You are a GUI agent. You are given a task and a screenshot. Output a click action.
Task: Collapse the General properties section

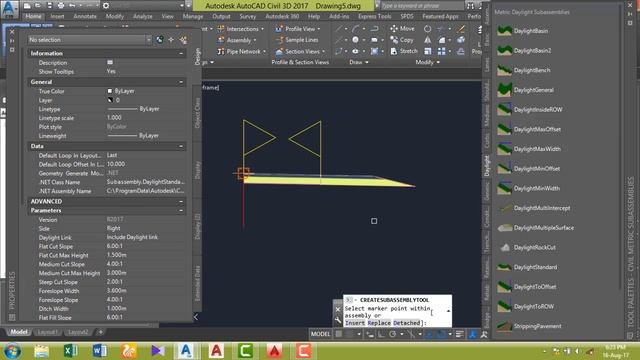[x=181, y=82]
